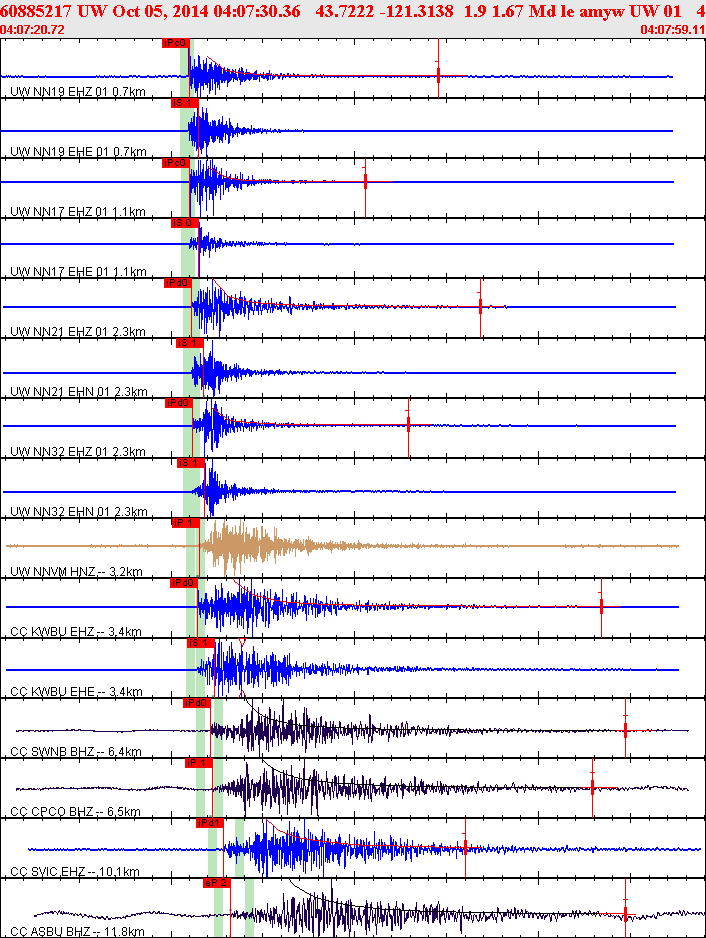Click the coda end marker on NN19 EHZ trace

439,75
